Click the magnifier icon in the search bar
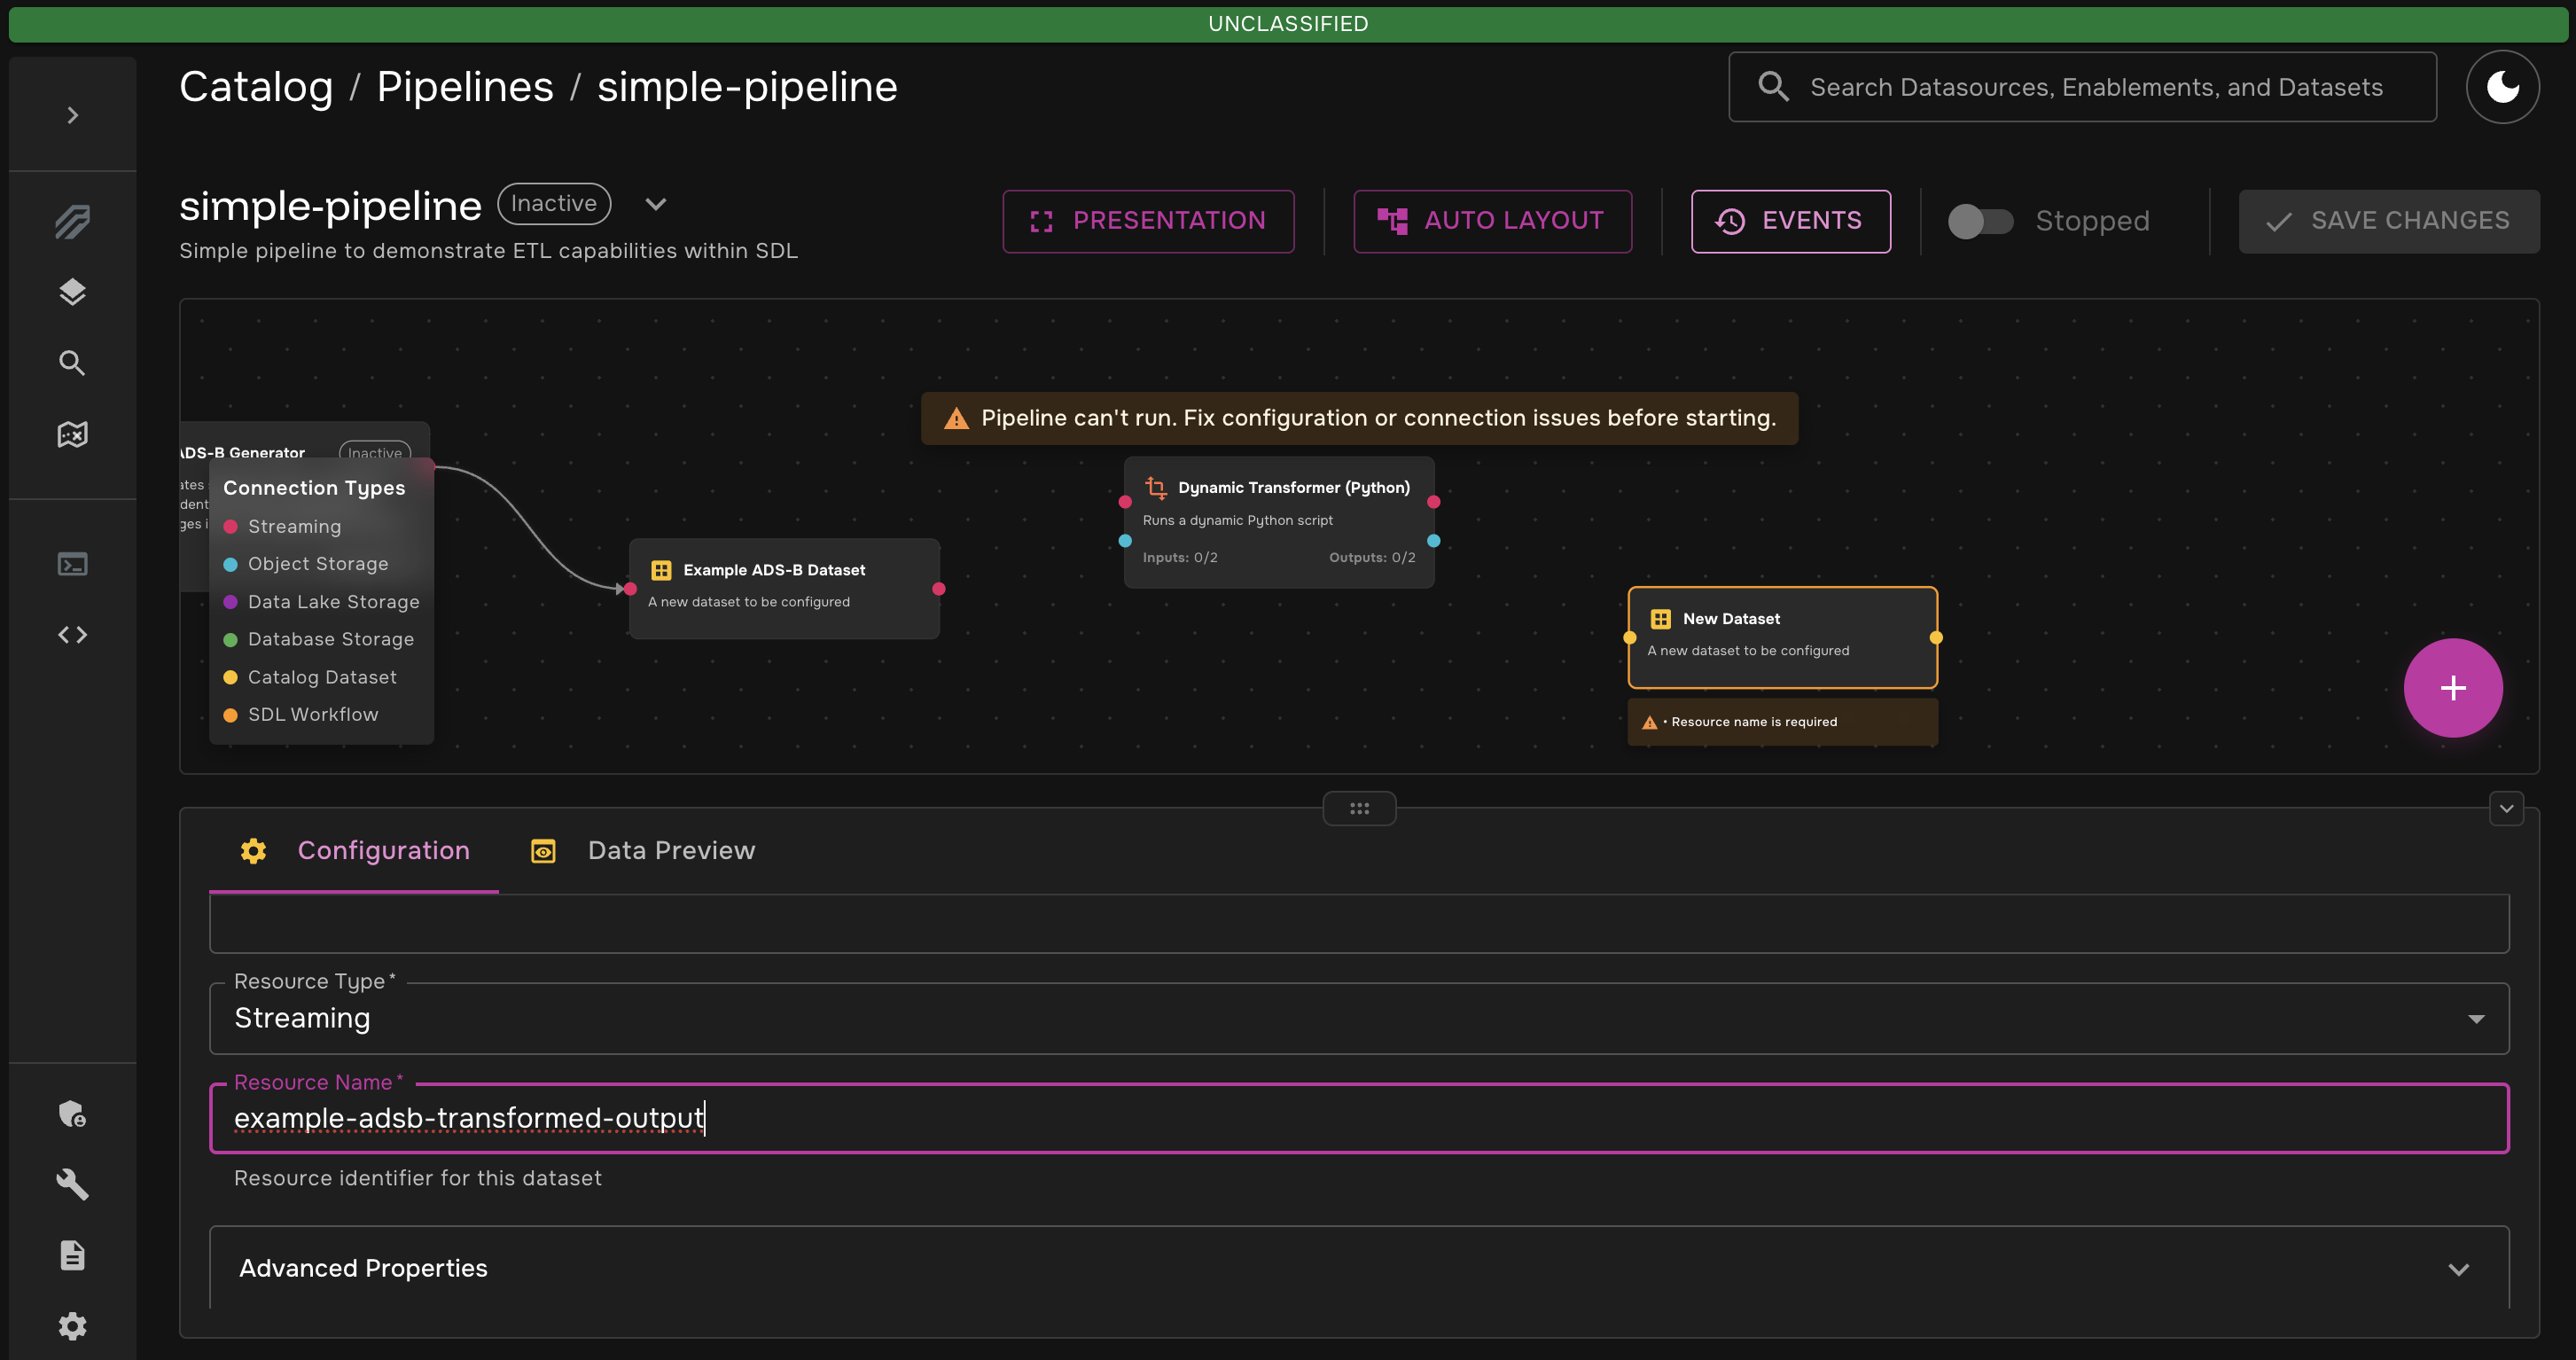 1773,87
